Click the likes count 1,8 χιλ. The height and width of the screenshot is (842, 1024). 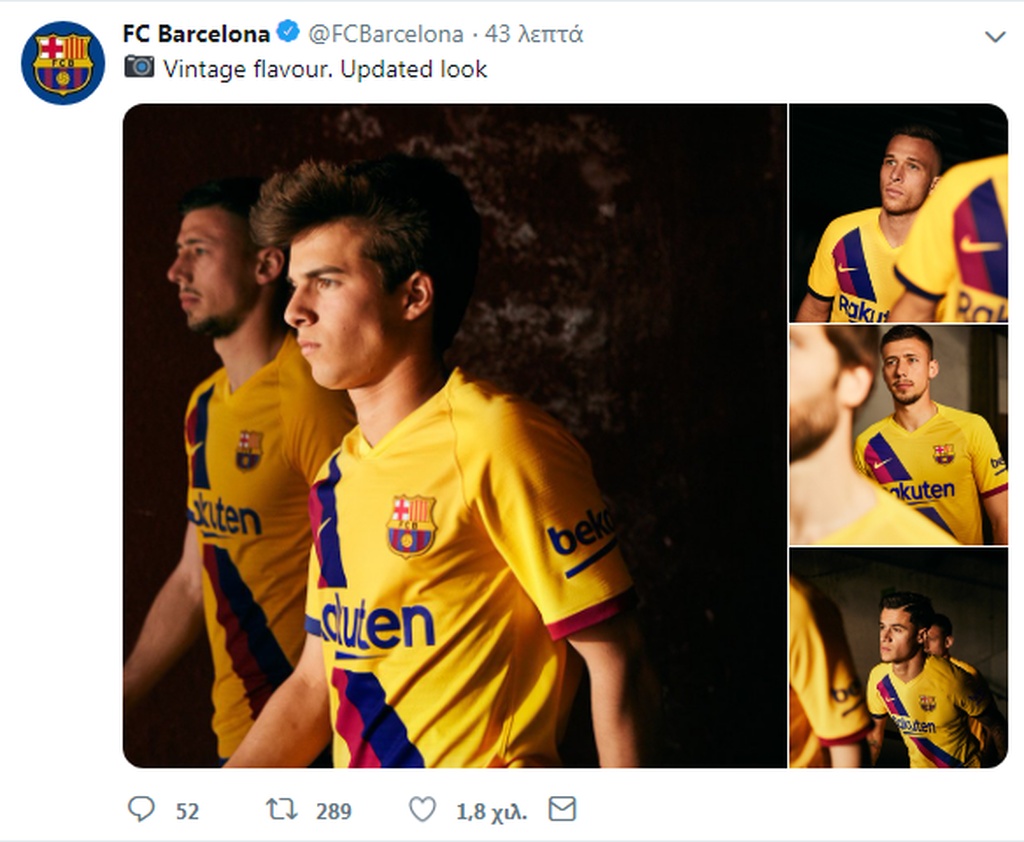tap(491, 811)
